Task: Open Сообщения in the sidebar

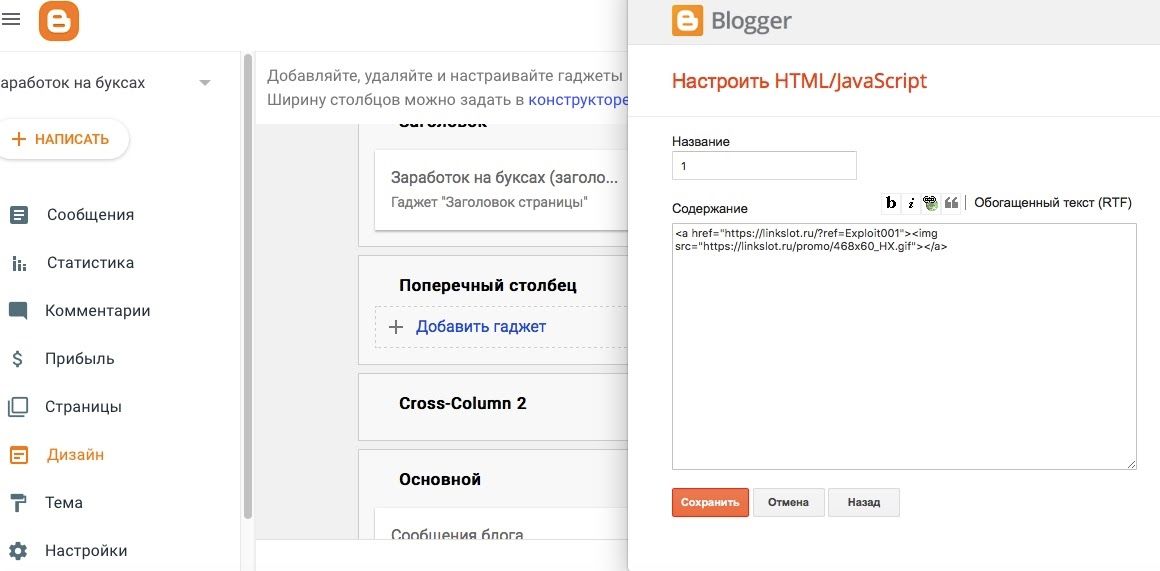Action: point(90,214)
